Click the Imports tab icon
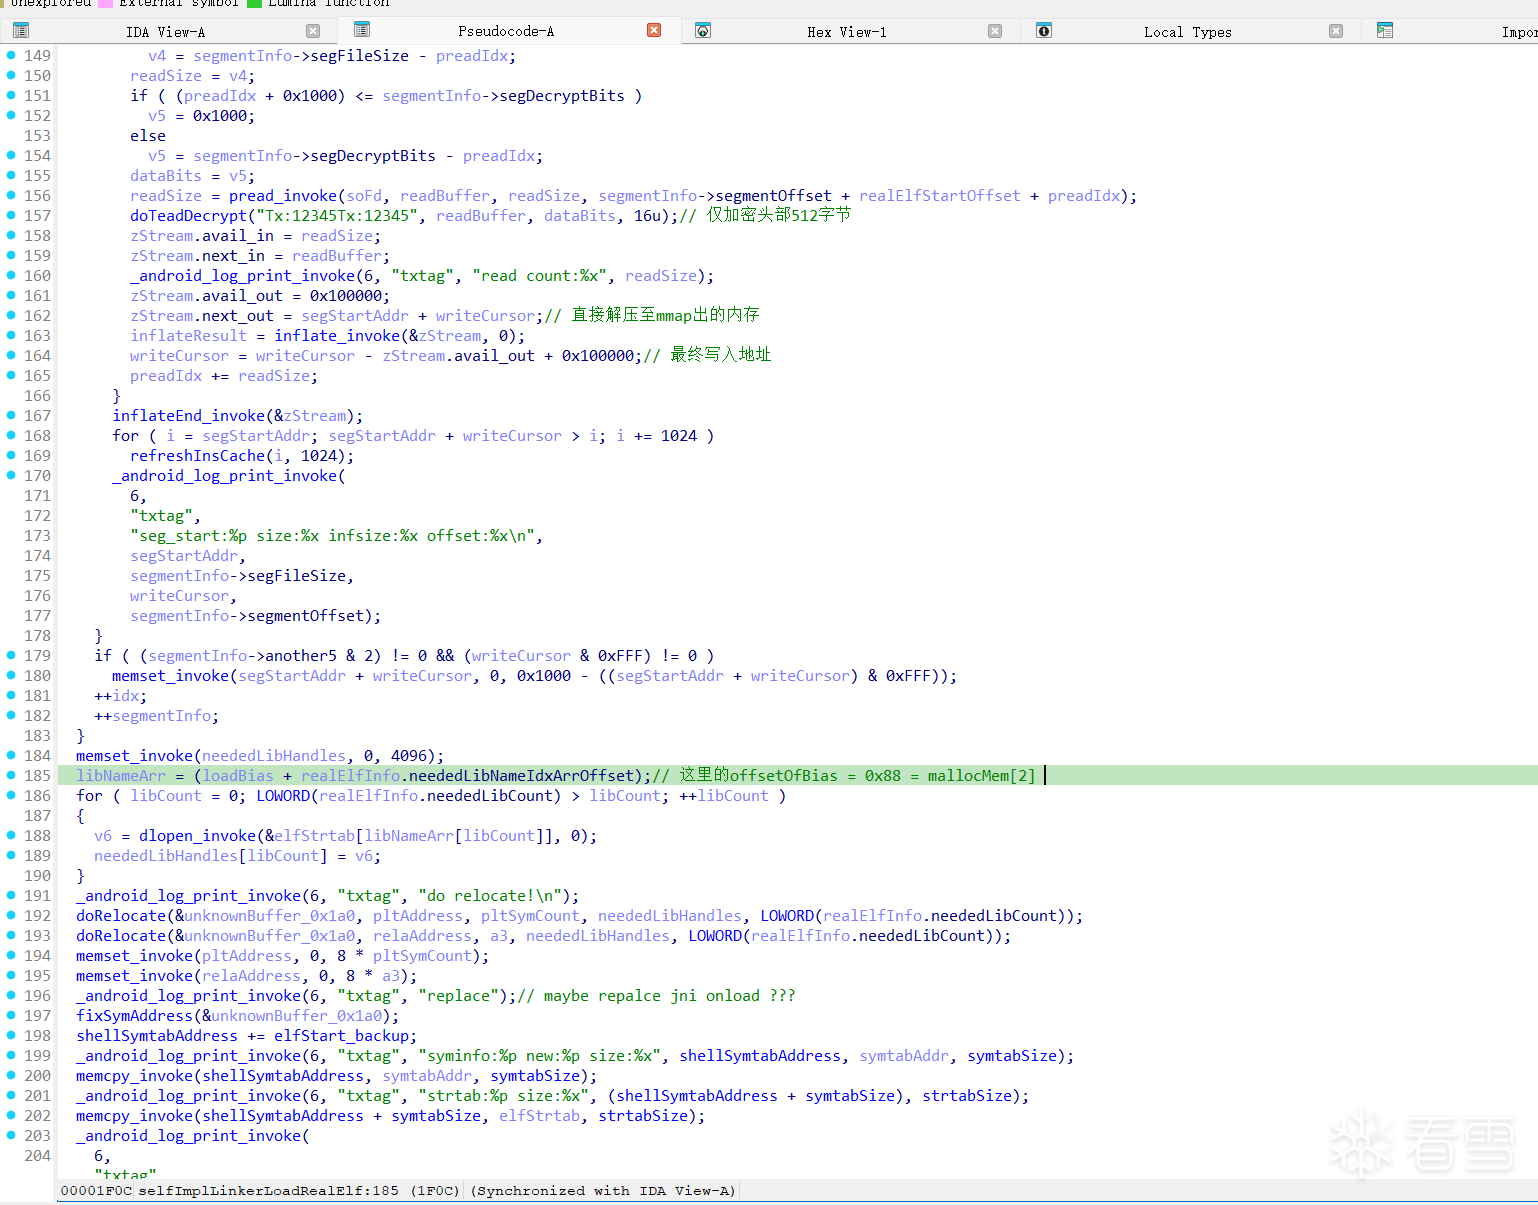The width and height of the screenshot is (1538, 1205). [x=1385, y=31]
